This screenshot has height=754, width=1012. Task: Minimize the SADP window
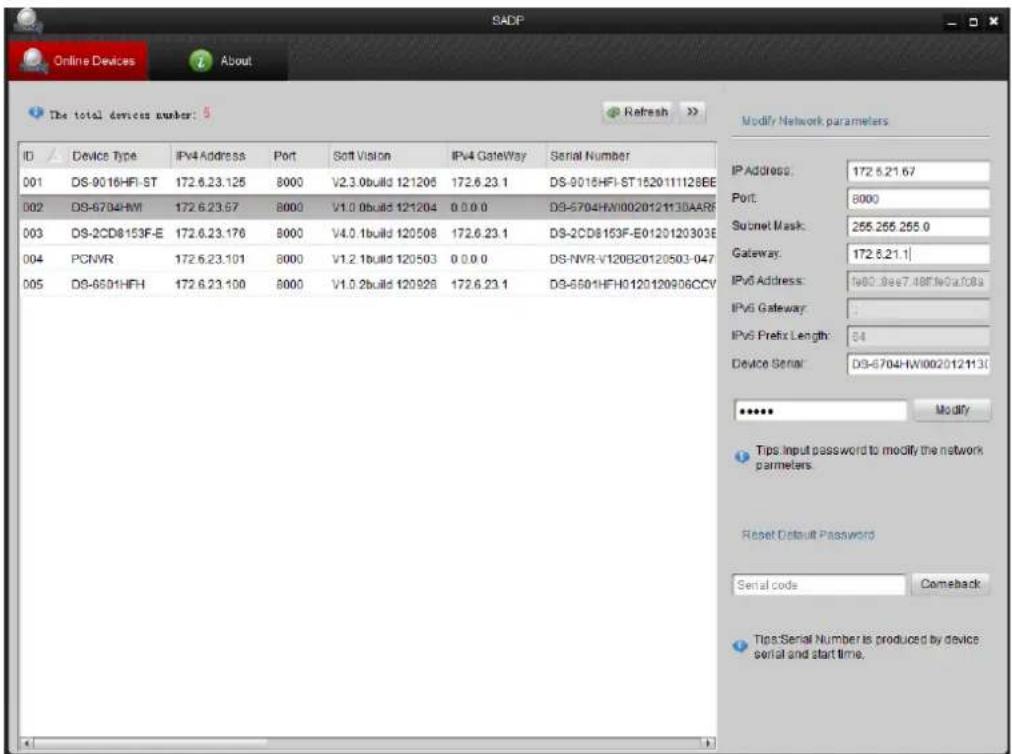(952, 22)
